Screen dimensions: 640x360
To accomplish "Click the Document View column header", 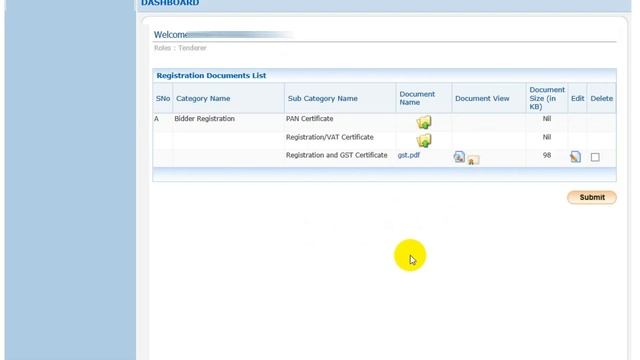I will click(482, 98).
